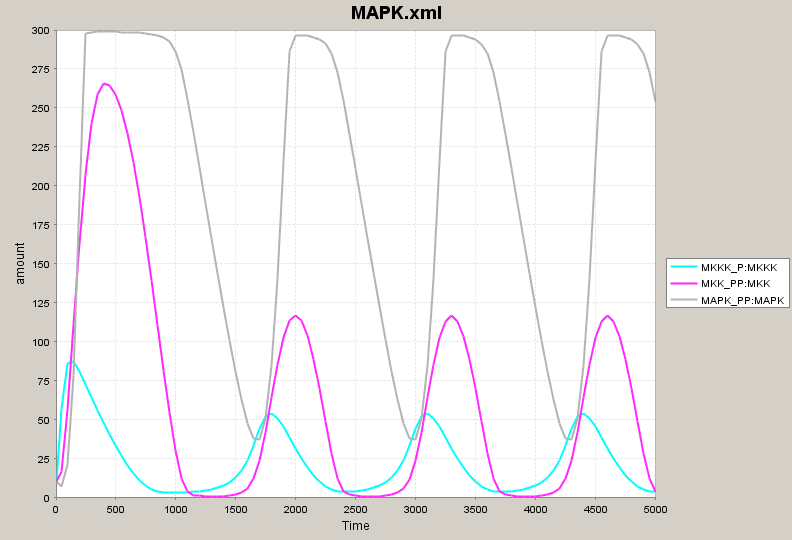Click the 2500 tick on Time axis

tap(356, 509)
